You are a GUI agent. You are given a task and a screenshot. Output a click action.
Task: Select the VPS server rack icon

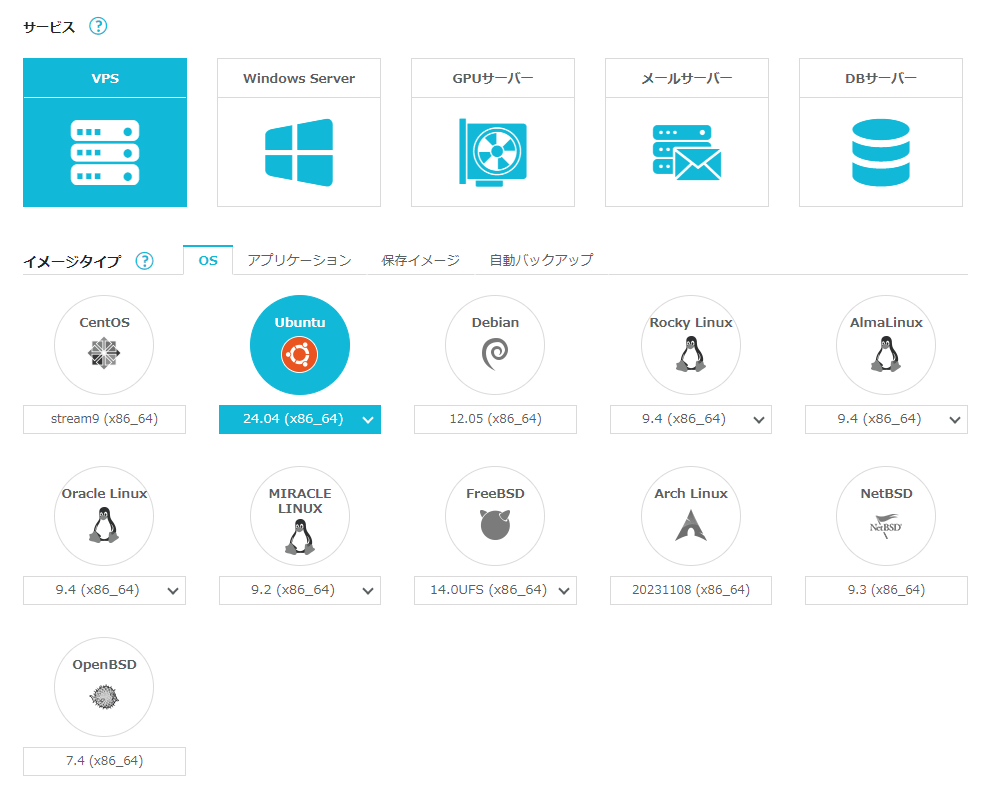[104, 153]
